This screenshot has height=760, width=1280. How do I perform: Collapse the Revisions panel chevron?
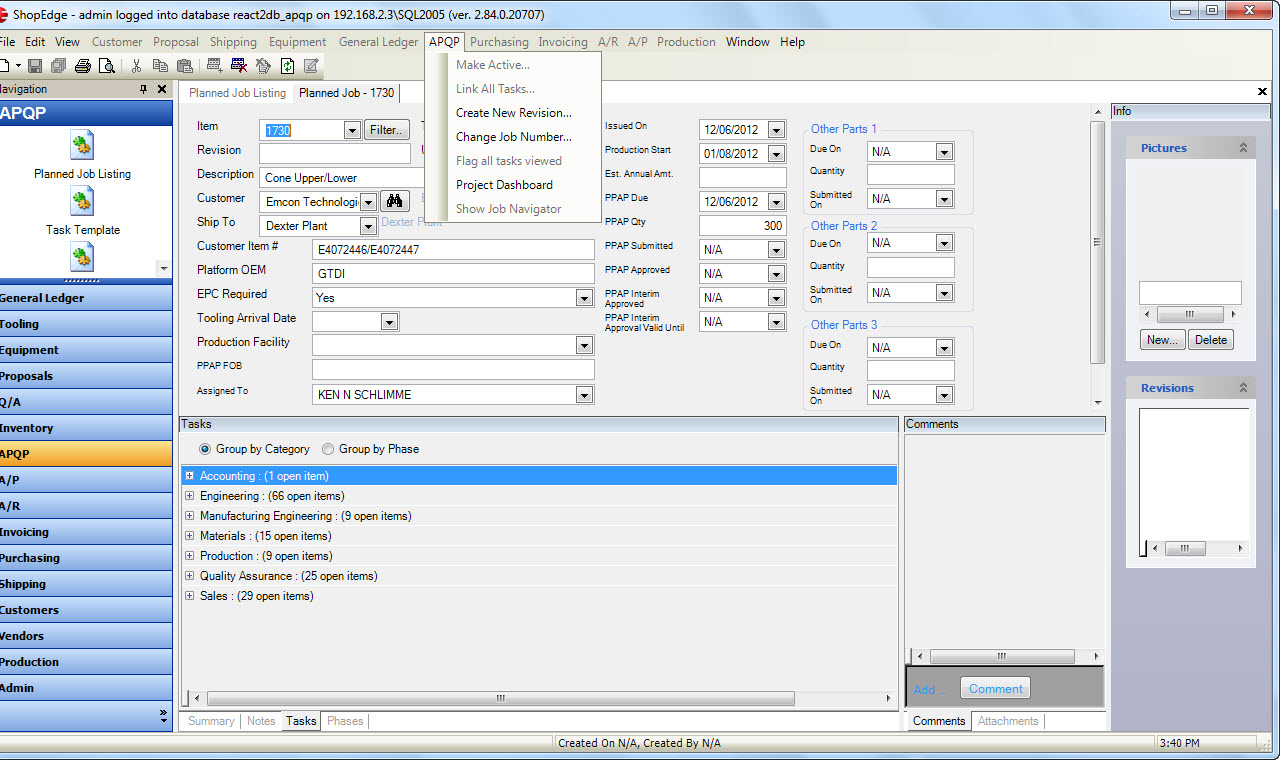click(x=1243, y=388)
